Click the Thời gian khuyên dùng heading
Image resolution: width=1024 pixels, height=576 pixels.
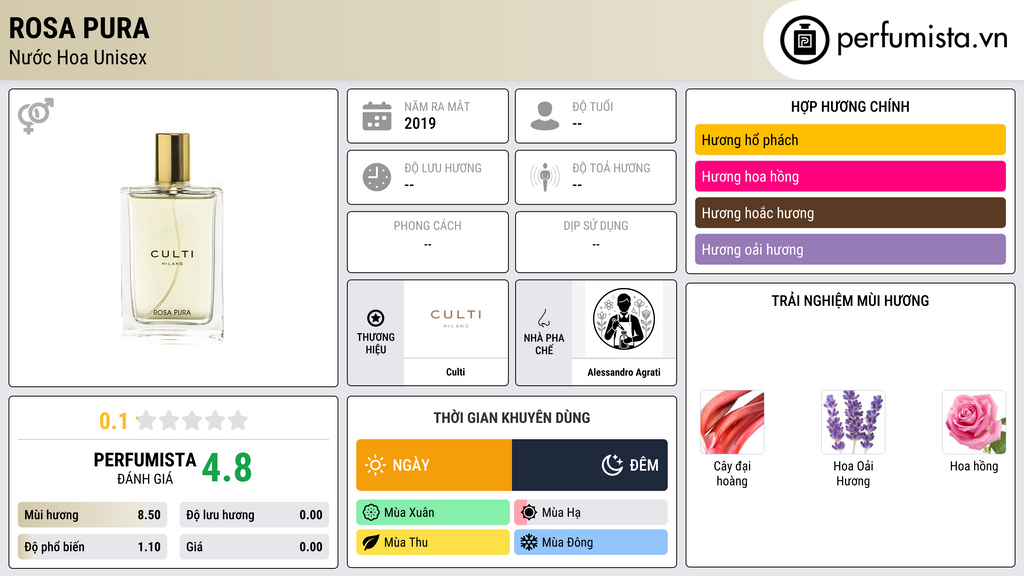[x=512, y=418]
